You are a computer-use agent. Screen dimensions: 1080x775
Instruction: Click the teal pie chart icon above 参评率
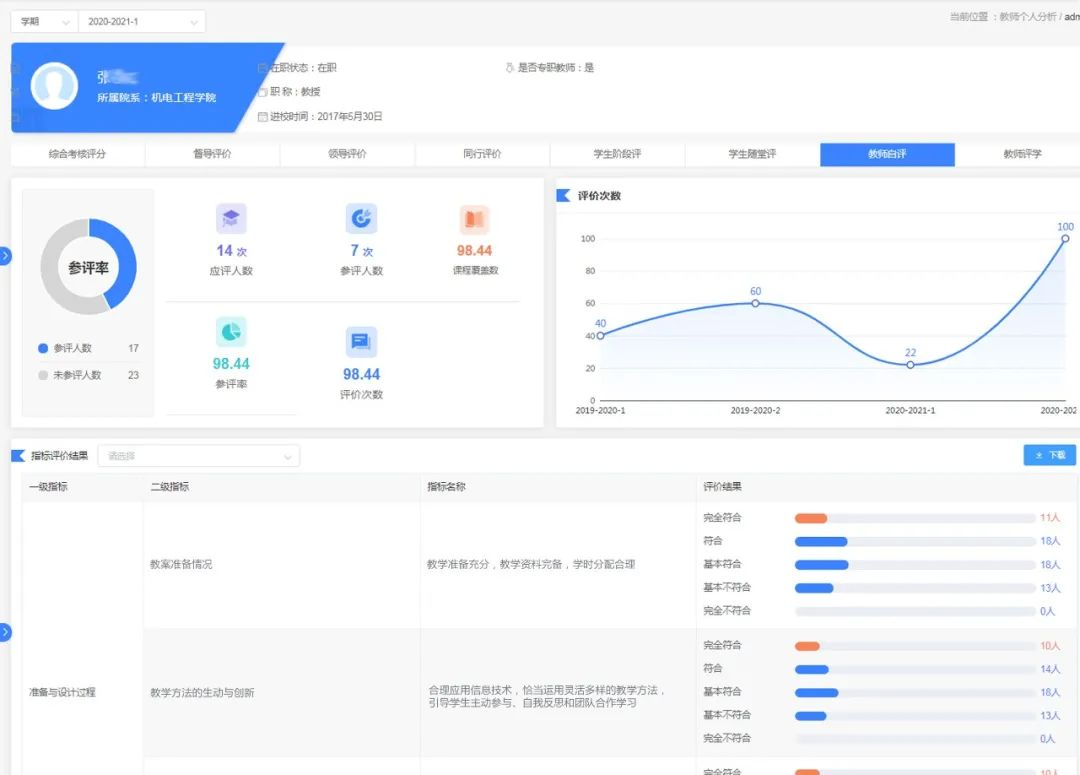tap(231, 332)
